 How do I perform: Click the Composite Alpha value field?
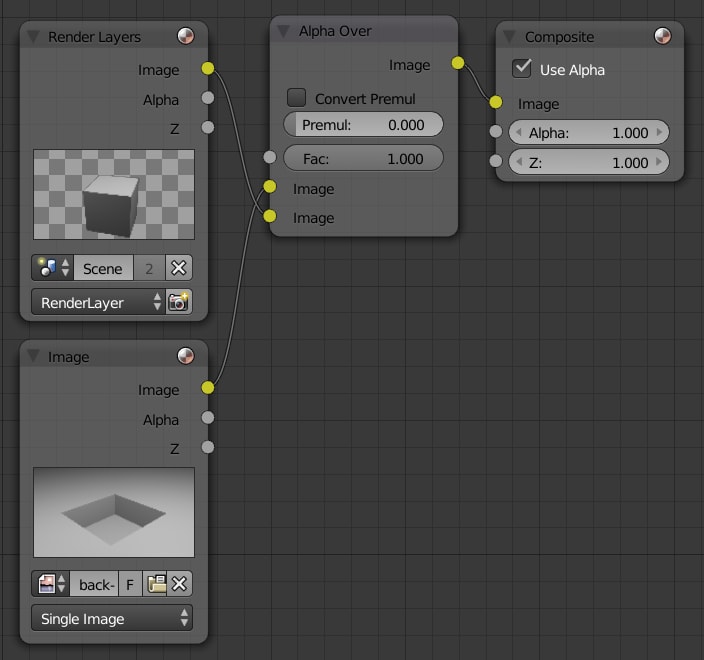589,132
